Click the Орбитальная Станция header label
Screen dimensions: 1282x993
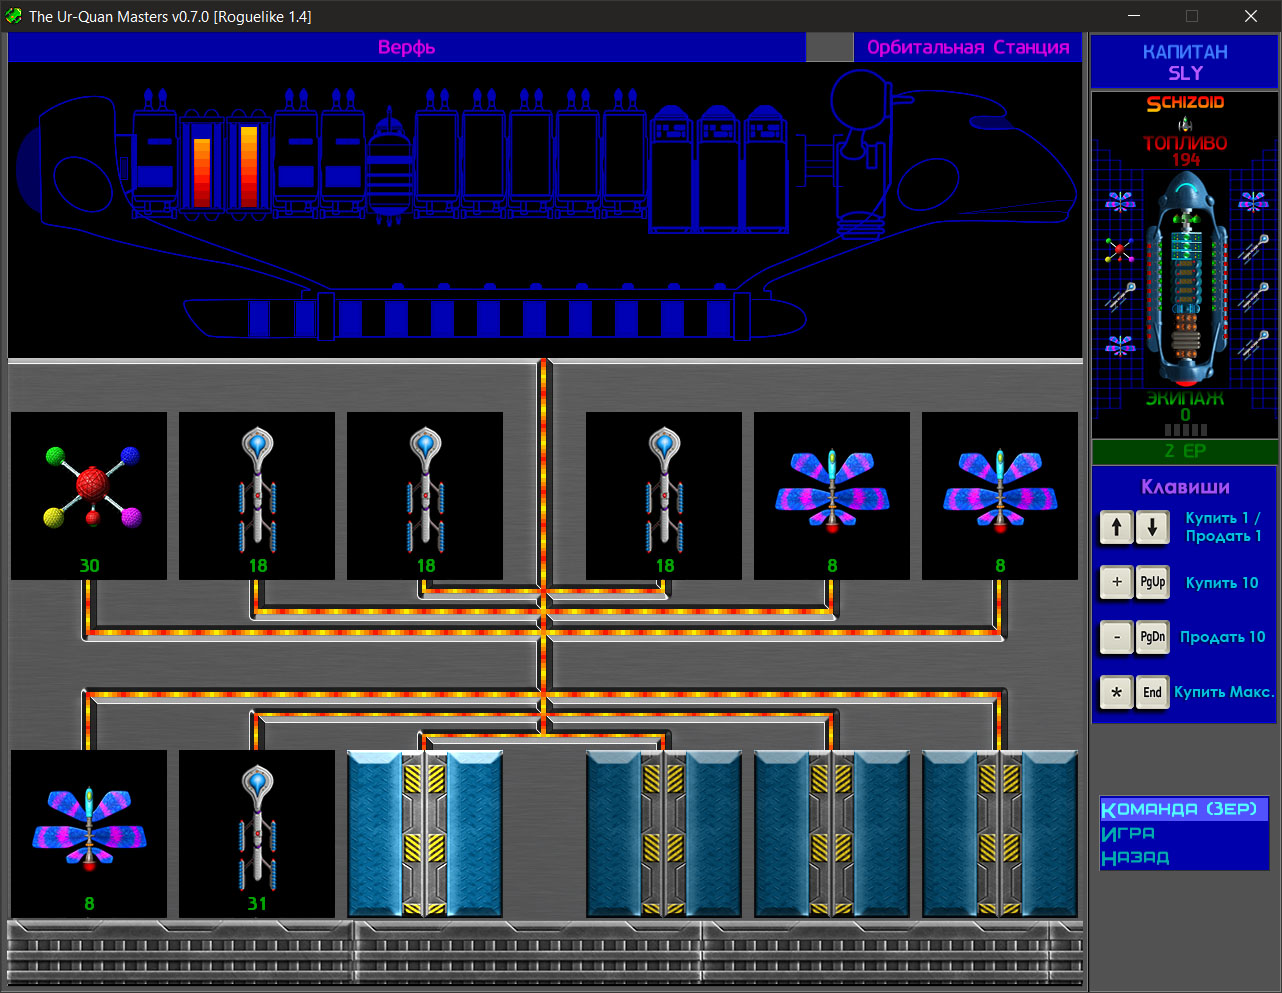click(968, 47)
